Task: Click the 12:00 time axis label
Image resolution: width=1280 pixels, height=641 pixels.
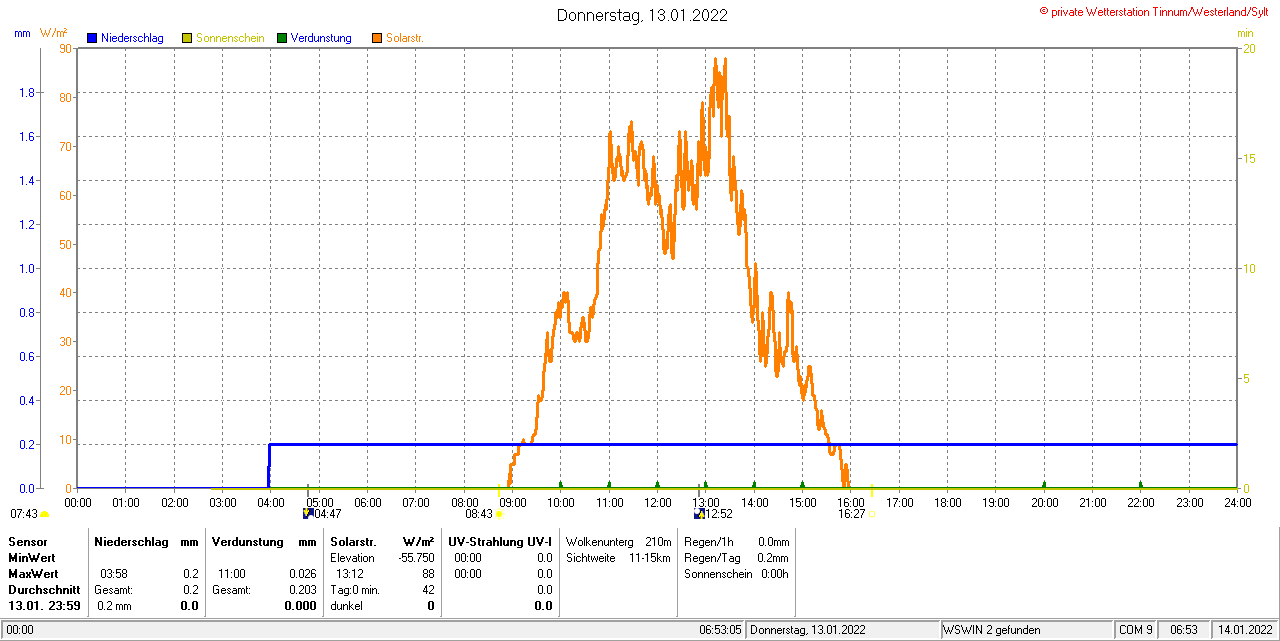Action: click(x=657, y=502)
